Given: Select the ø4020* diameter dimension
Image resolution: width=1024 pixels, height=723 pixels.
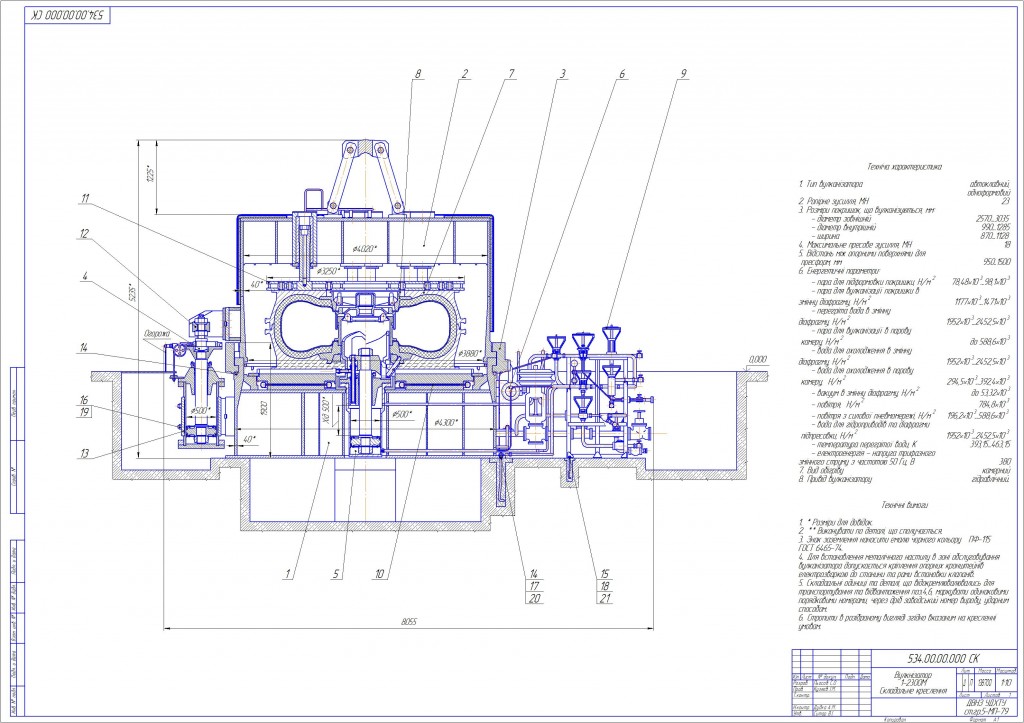Looking at the screenshot, I should point(365,249).
